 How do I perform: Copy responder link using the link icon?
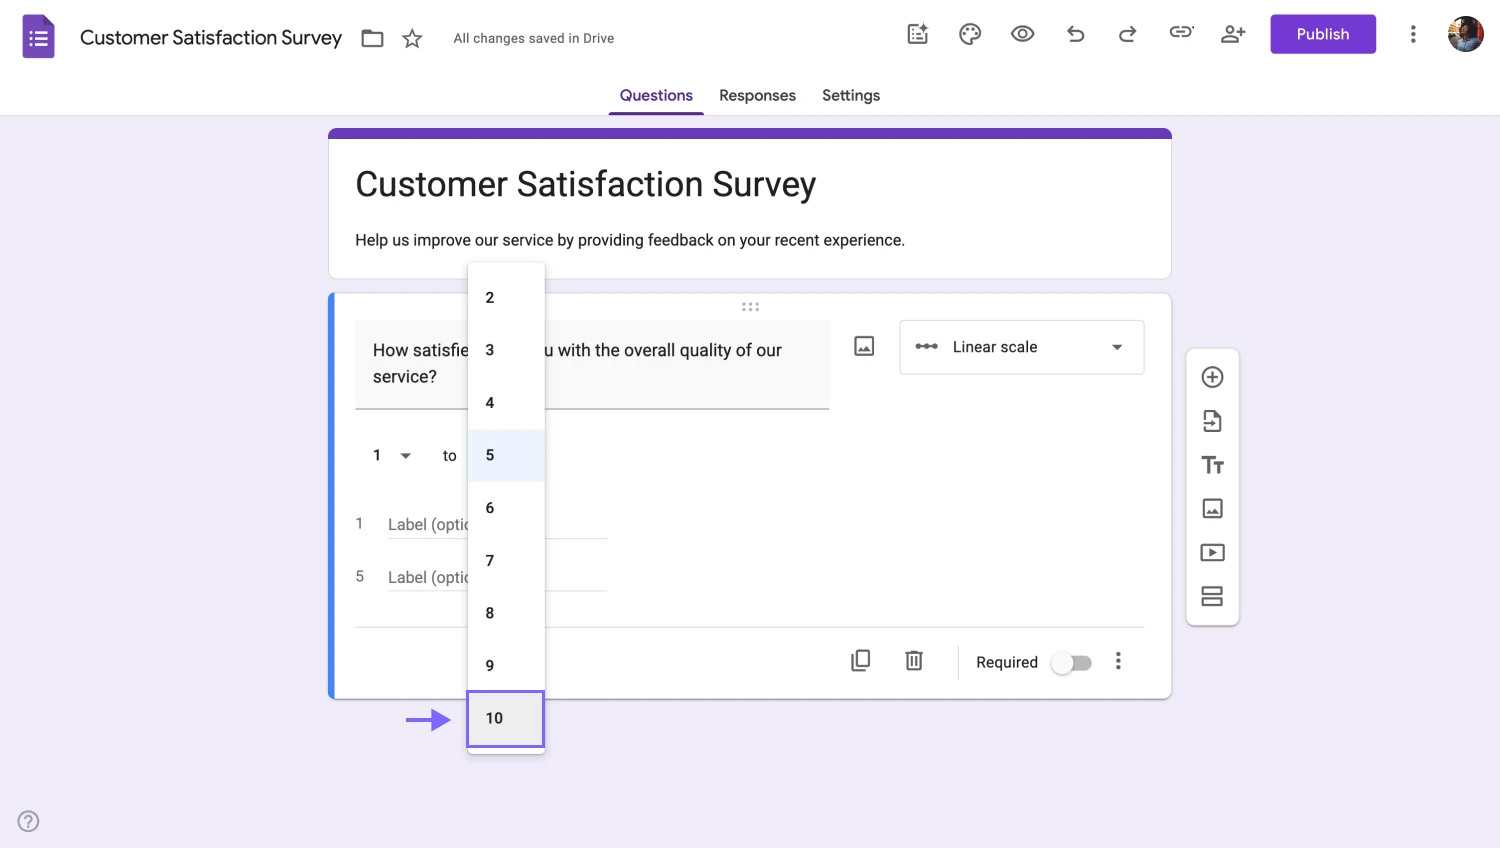[x=1181, y=33]
